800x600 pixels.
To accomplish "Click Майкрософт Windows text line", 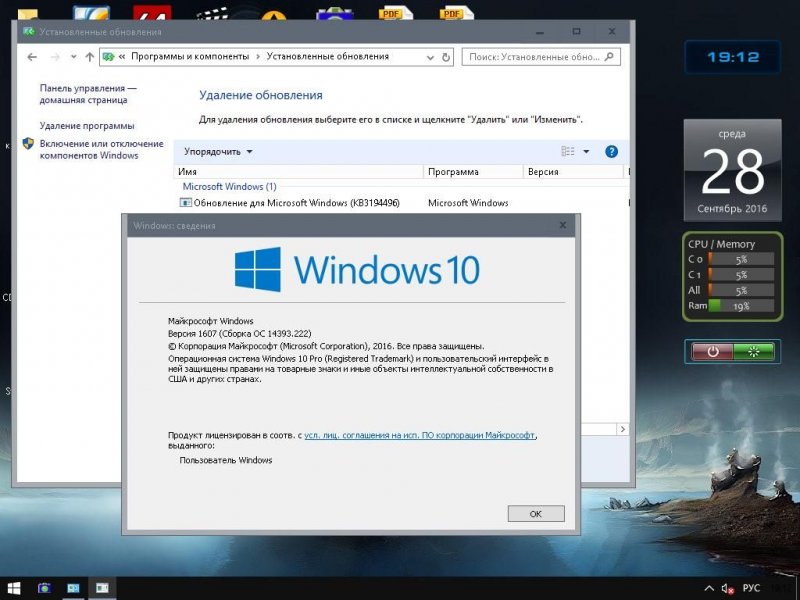I will click(x=211, y=321).
